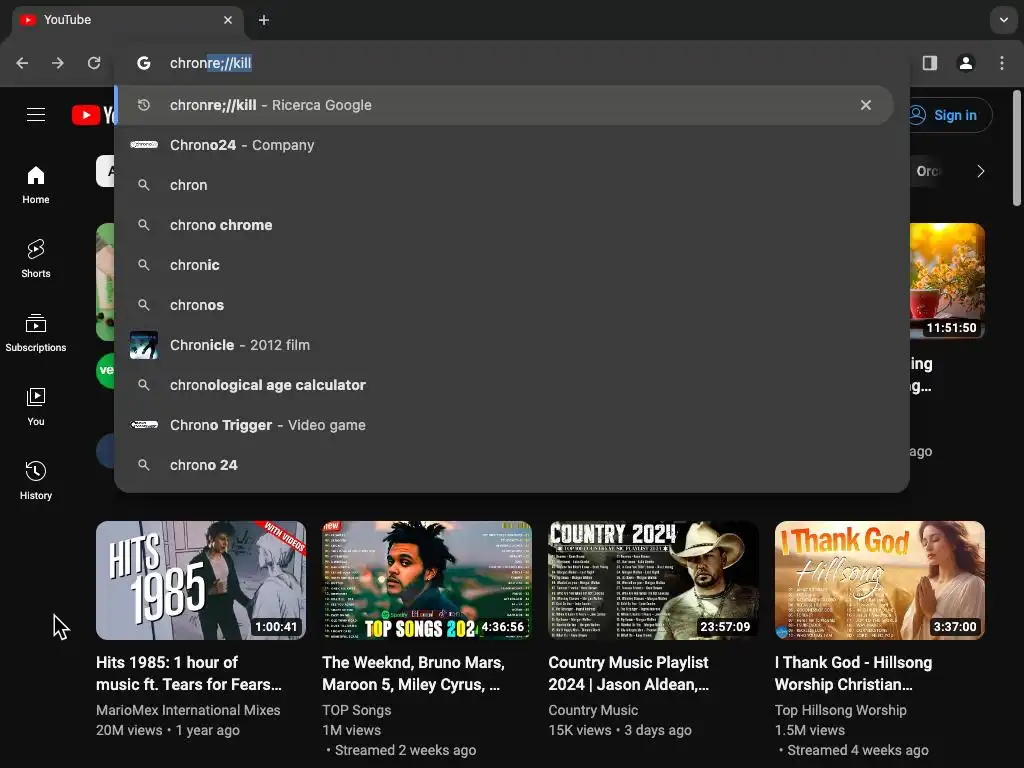The image size is (1024, 768).
Task: Open the TOP Songs channel link
Action: pyautogui.click(x=357, y=710)
